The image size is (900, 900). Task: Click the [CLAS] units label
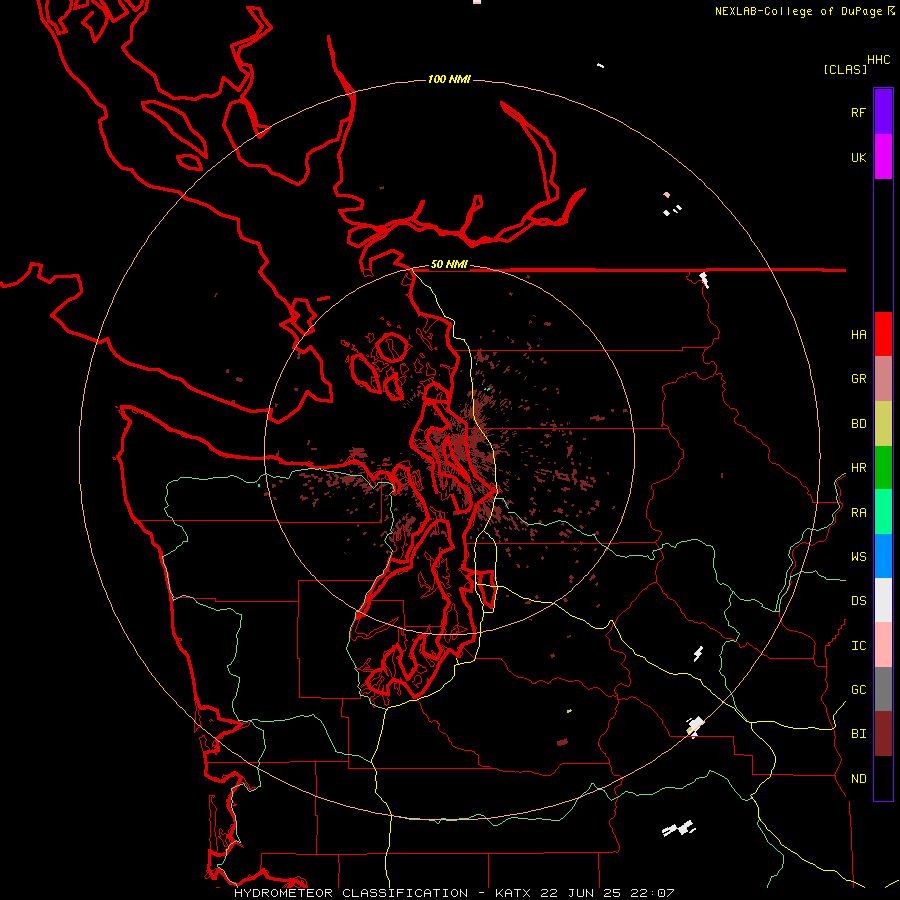tap(845, 69)
